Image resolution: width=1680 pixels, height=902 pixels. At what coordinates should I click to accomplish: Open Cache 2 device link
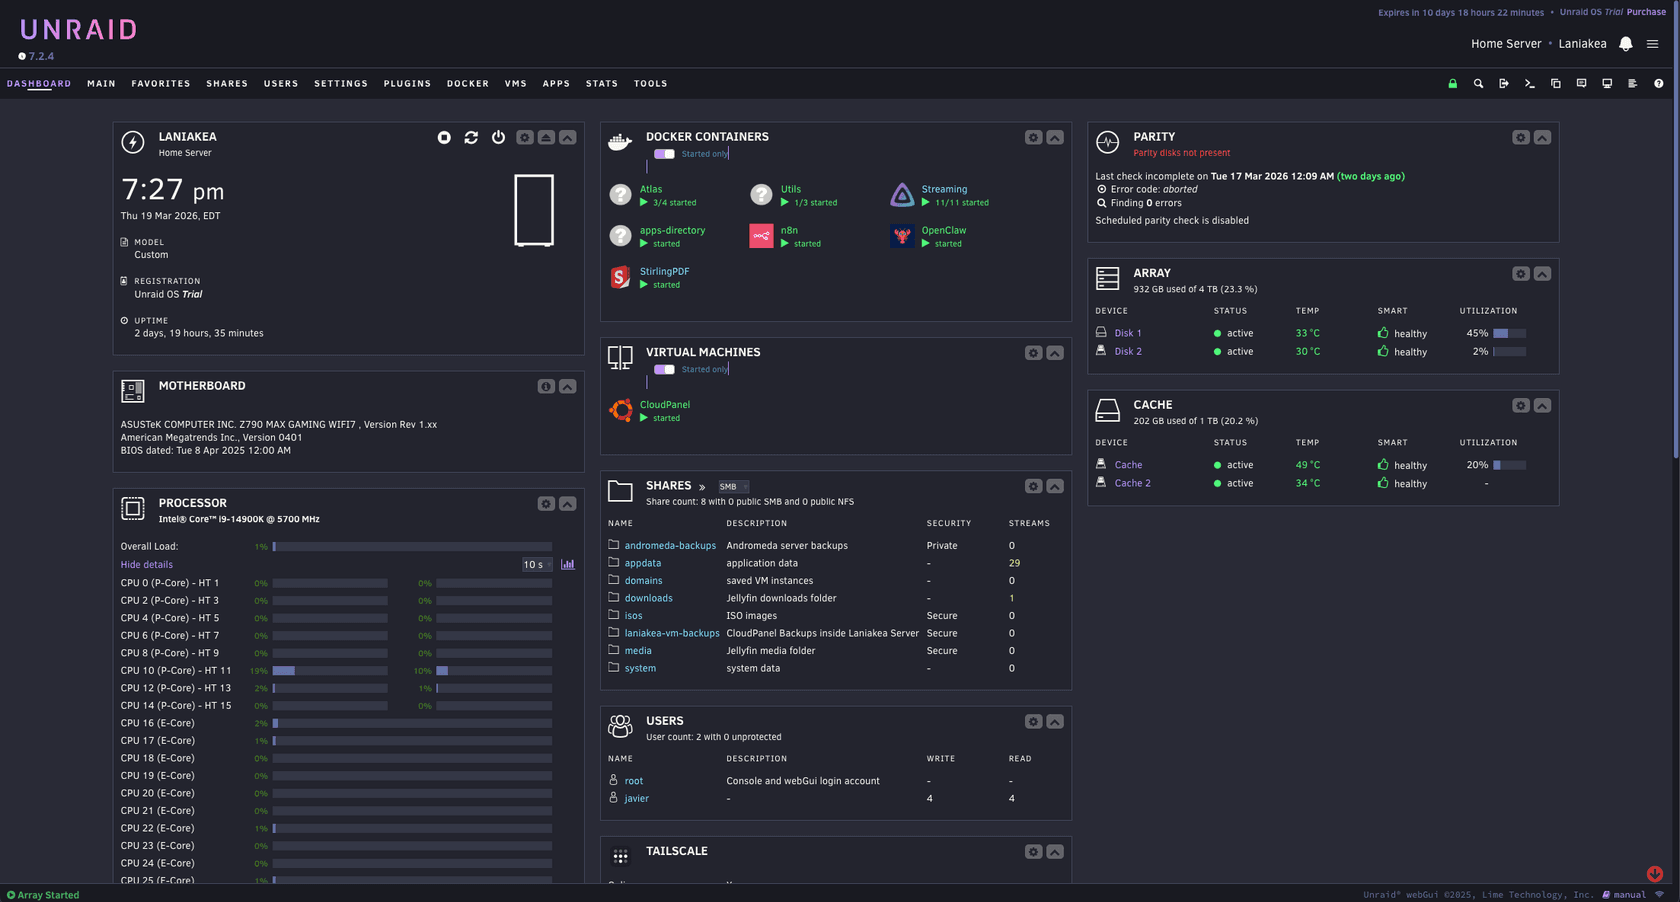click(1132, 483)
